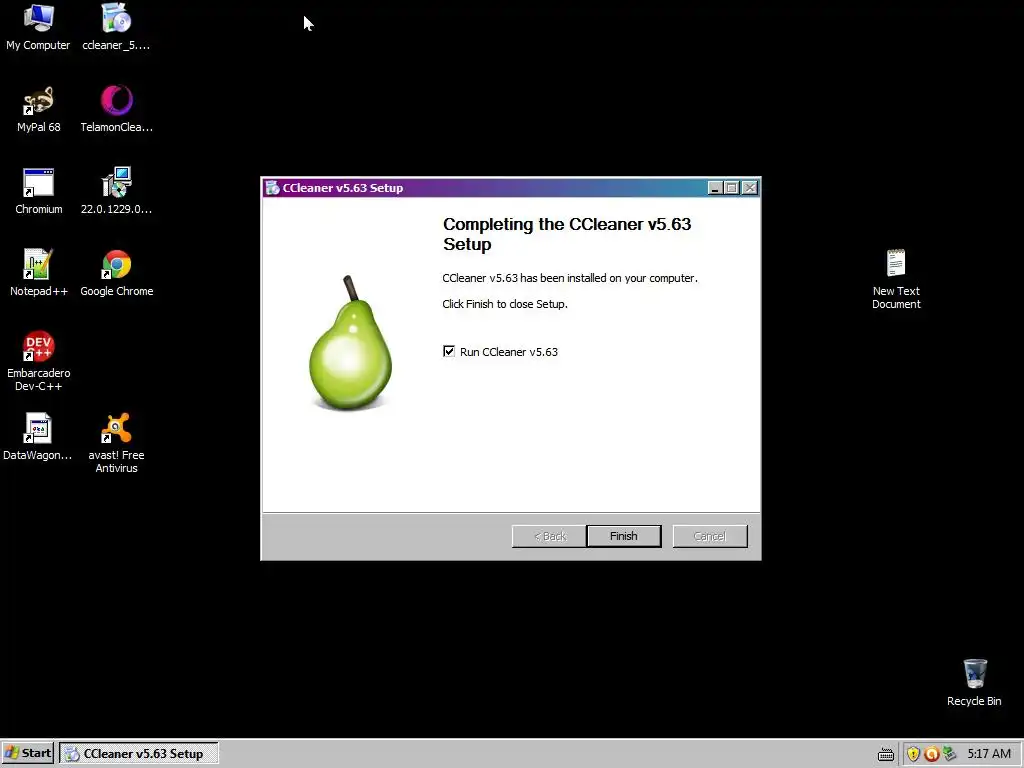Select the Recycle Bin icon

[974, 683]
